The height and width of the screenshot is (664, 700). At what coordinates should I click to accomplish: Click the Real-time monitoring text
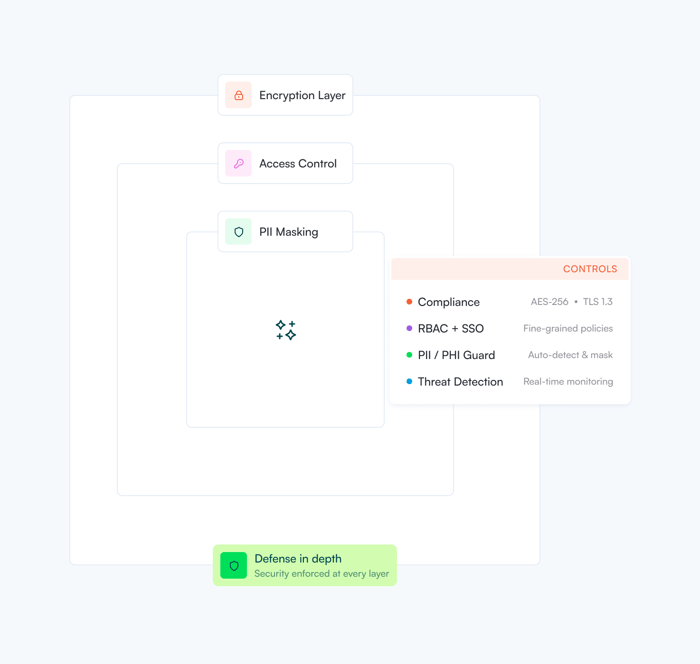click(x=568, y=382)
